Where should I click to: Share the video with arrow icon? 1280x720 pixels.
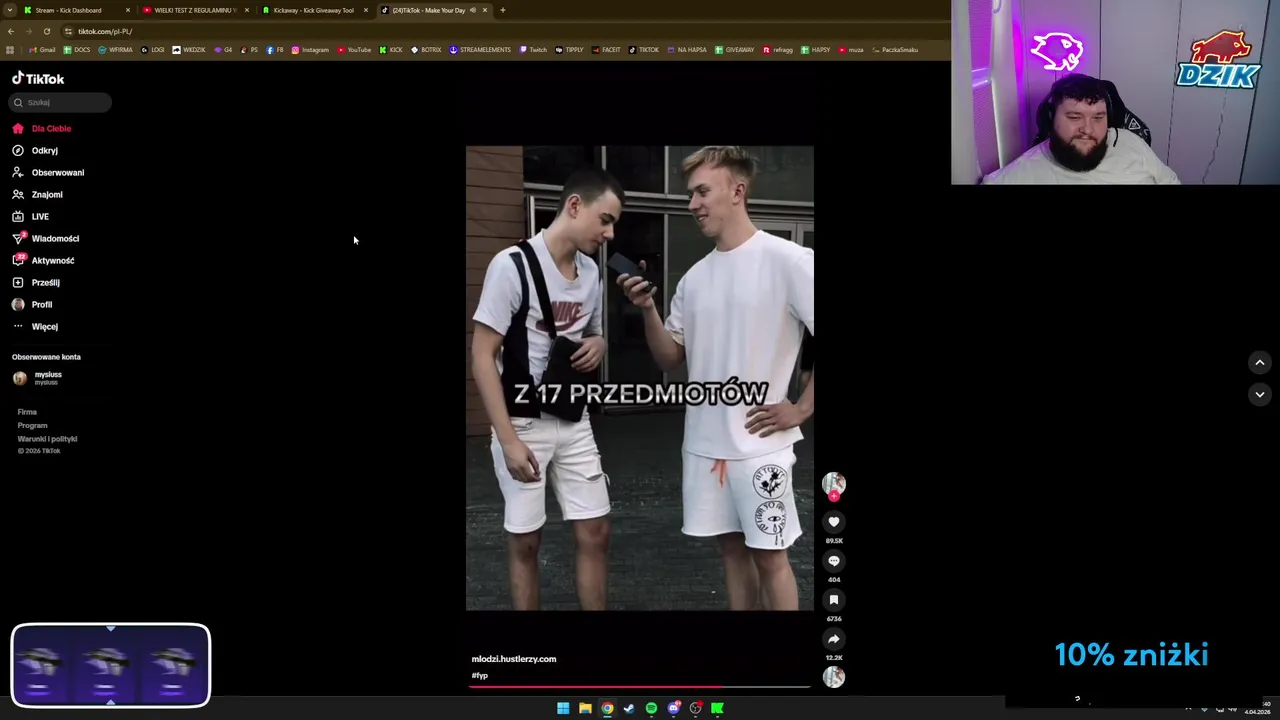click(833, 639)
